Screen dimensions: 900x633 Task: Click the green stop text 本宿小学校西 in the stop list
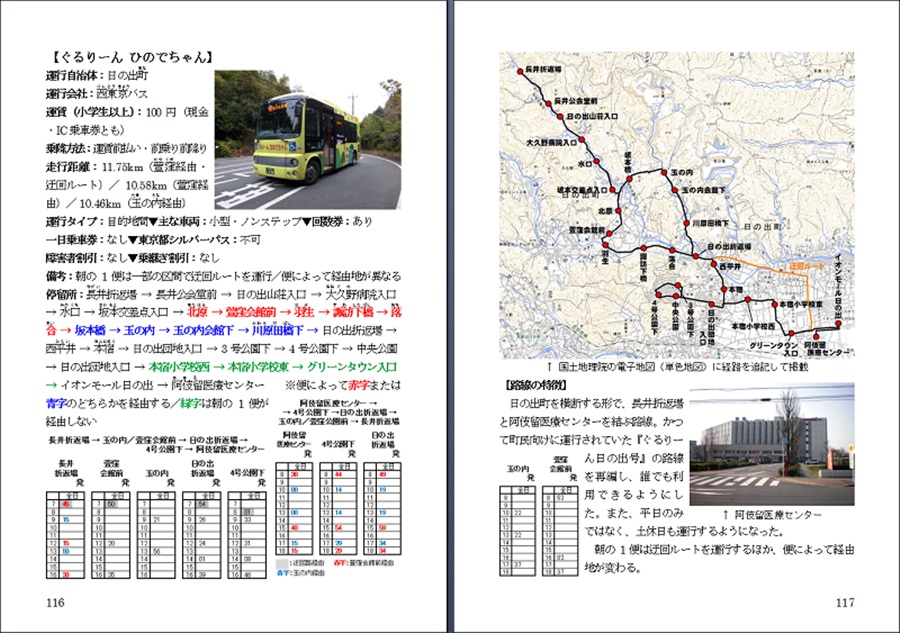[179, 367]
